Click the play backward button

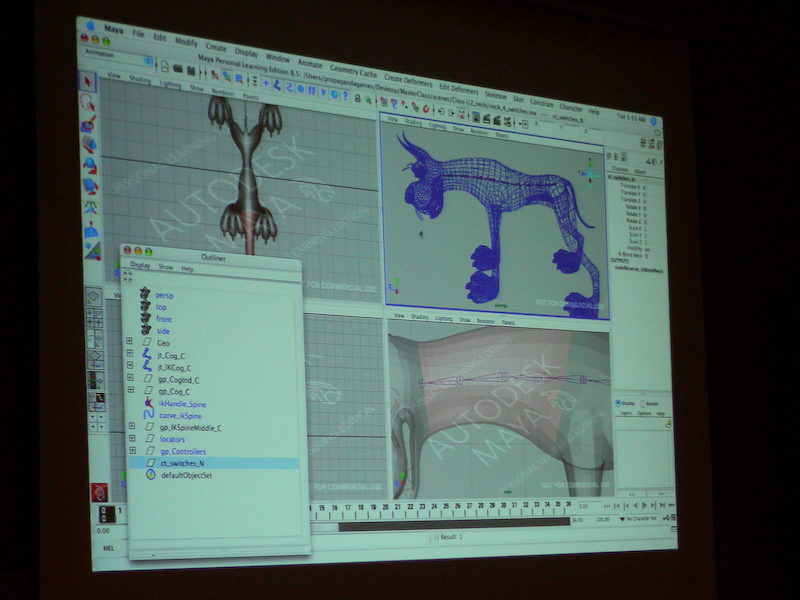[x=635, y=505]
